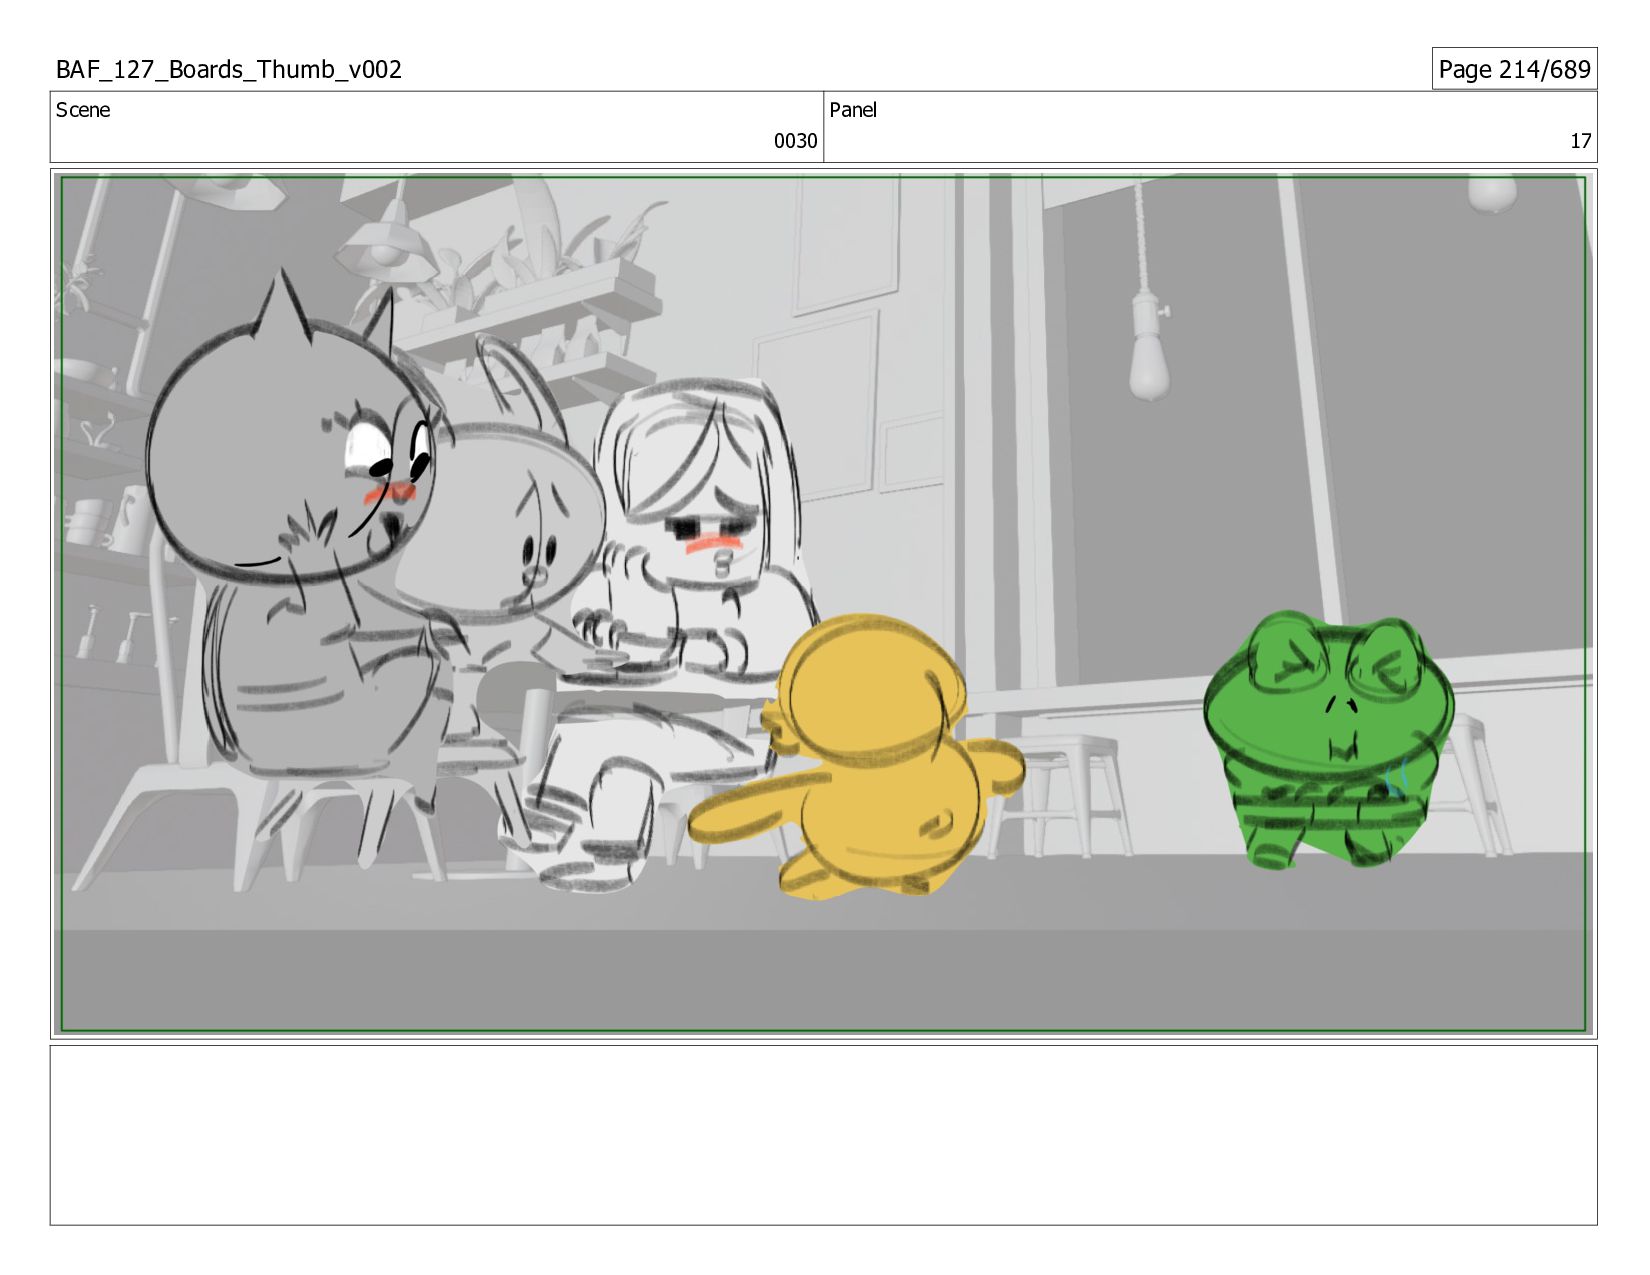Select the Scene label
1650x1275 pixels.
pos(83,110)
